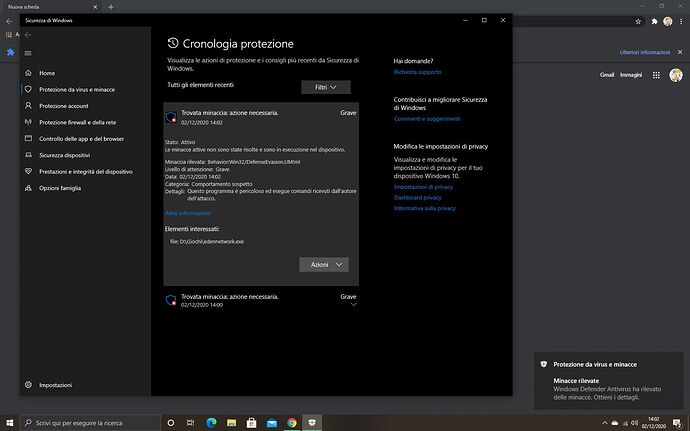This screenshot has height=431, width=690.
Task: Click Windows Security taskbar icon
Action: (312, 423)
